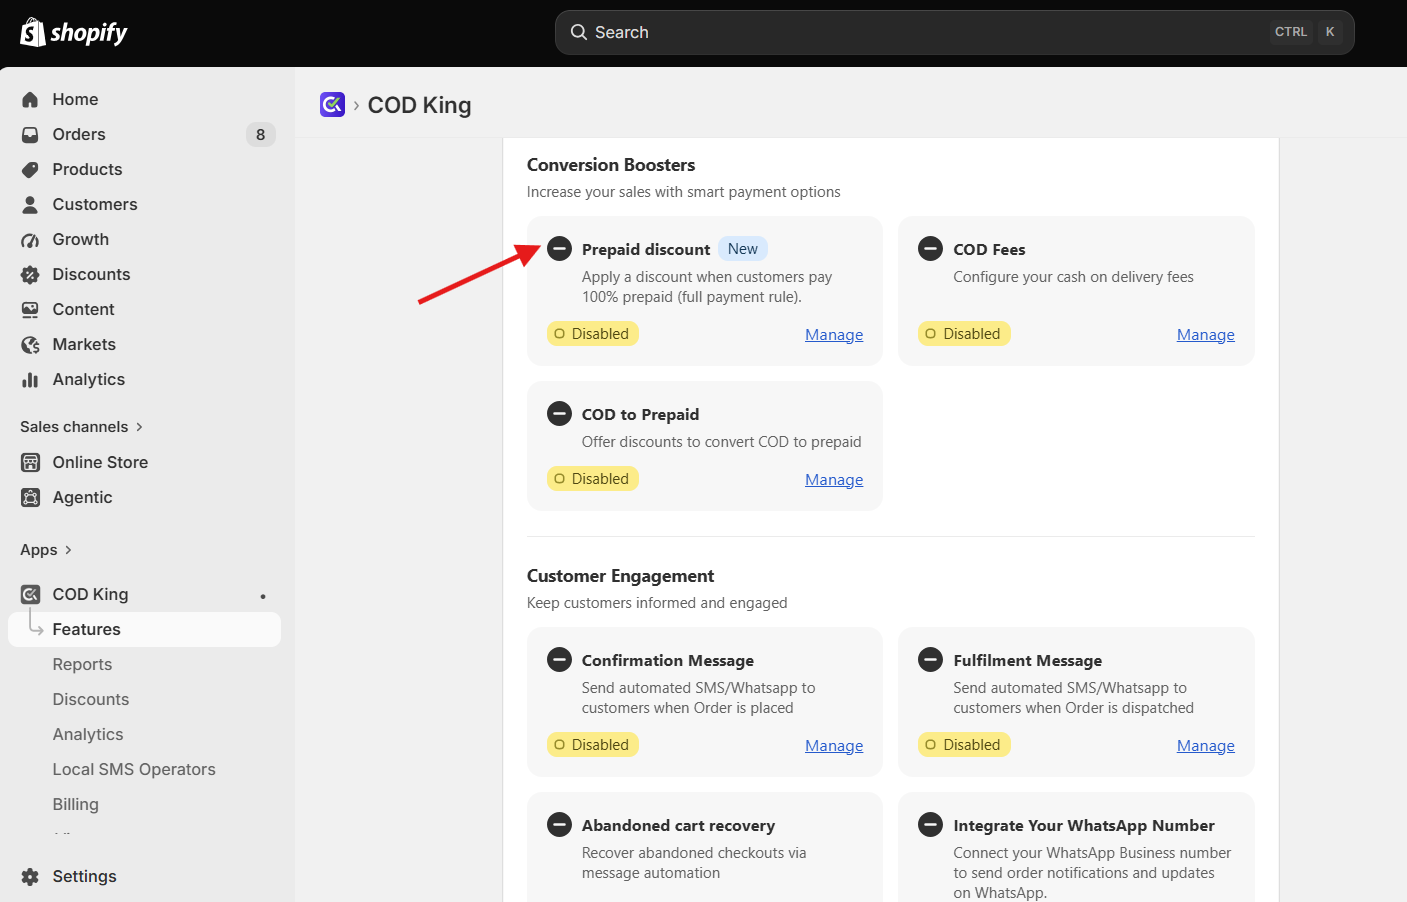Open Manage link for COD to Prepaid
The width and height of the screenshot is (1407, 902).
(x=834, y=480)
